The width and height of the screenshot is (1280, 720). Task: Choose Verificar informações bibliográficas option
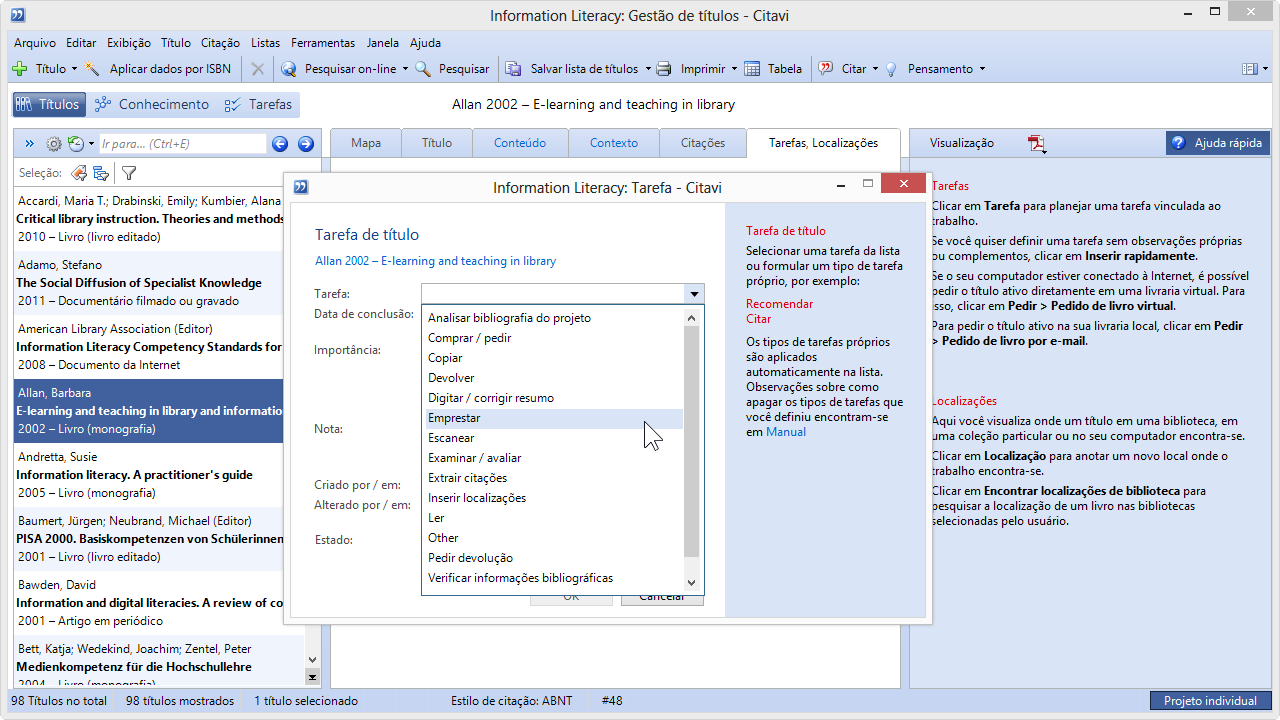pos(552,578)
